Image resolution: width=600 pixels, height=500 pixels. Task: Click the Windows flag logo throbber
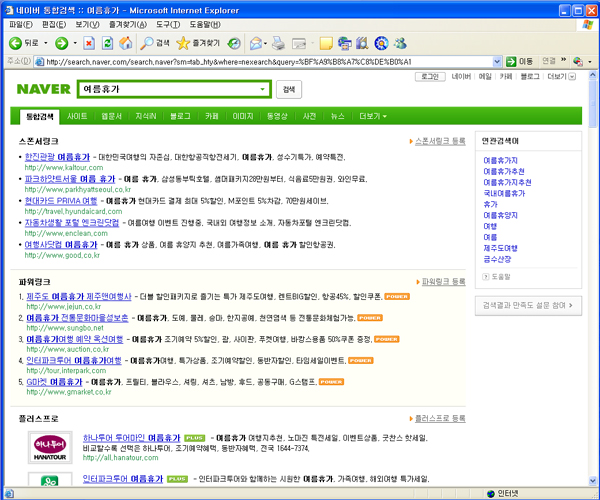coord(587,24)
